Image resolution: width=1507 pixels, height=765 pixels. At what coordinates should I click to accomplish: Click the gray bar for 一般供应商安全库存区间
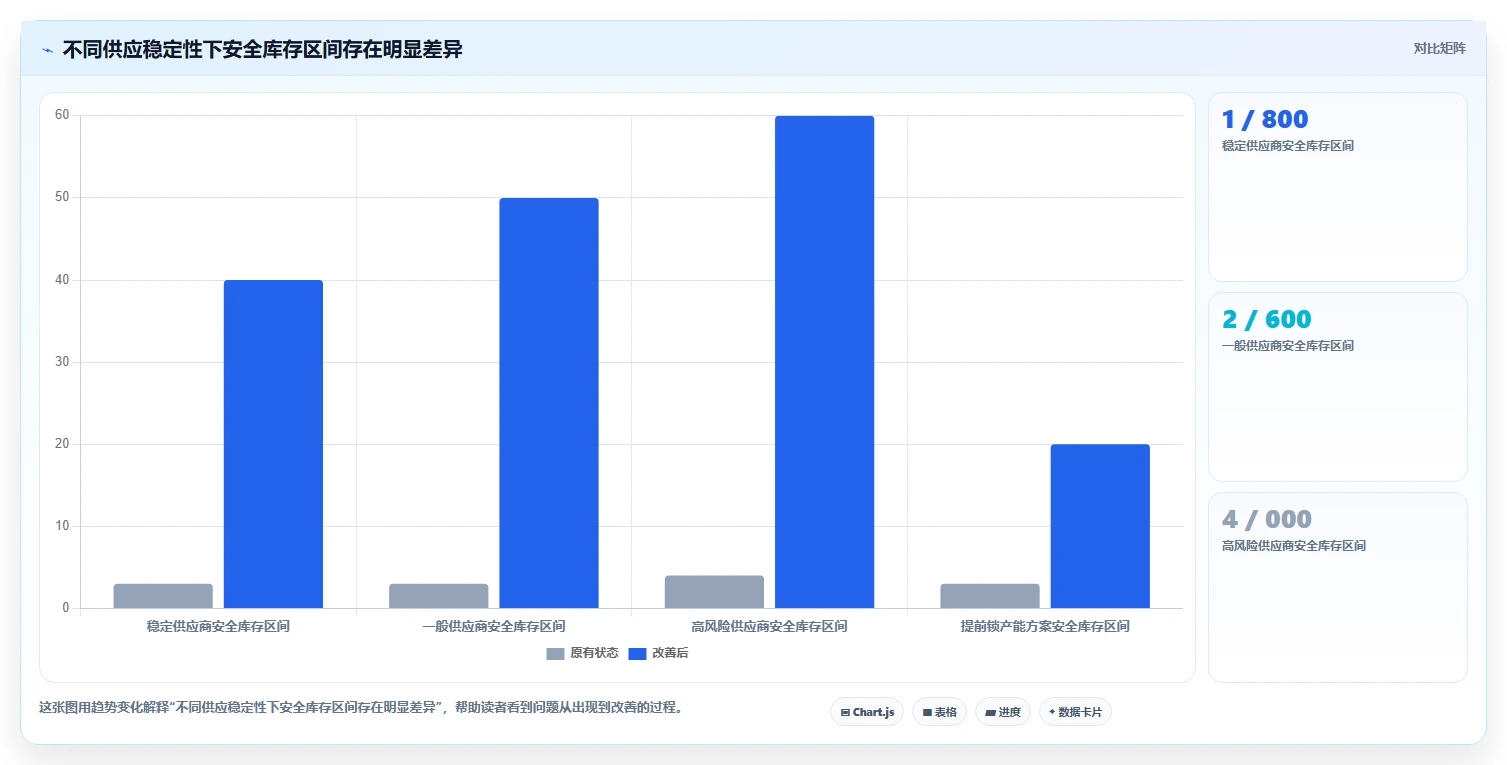pos(439,596)
